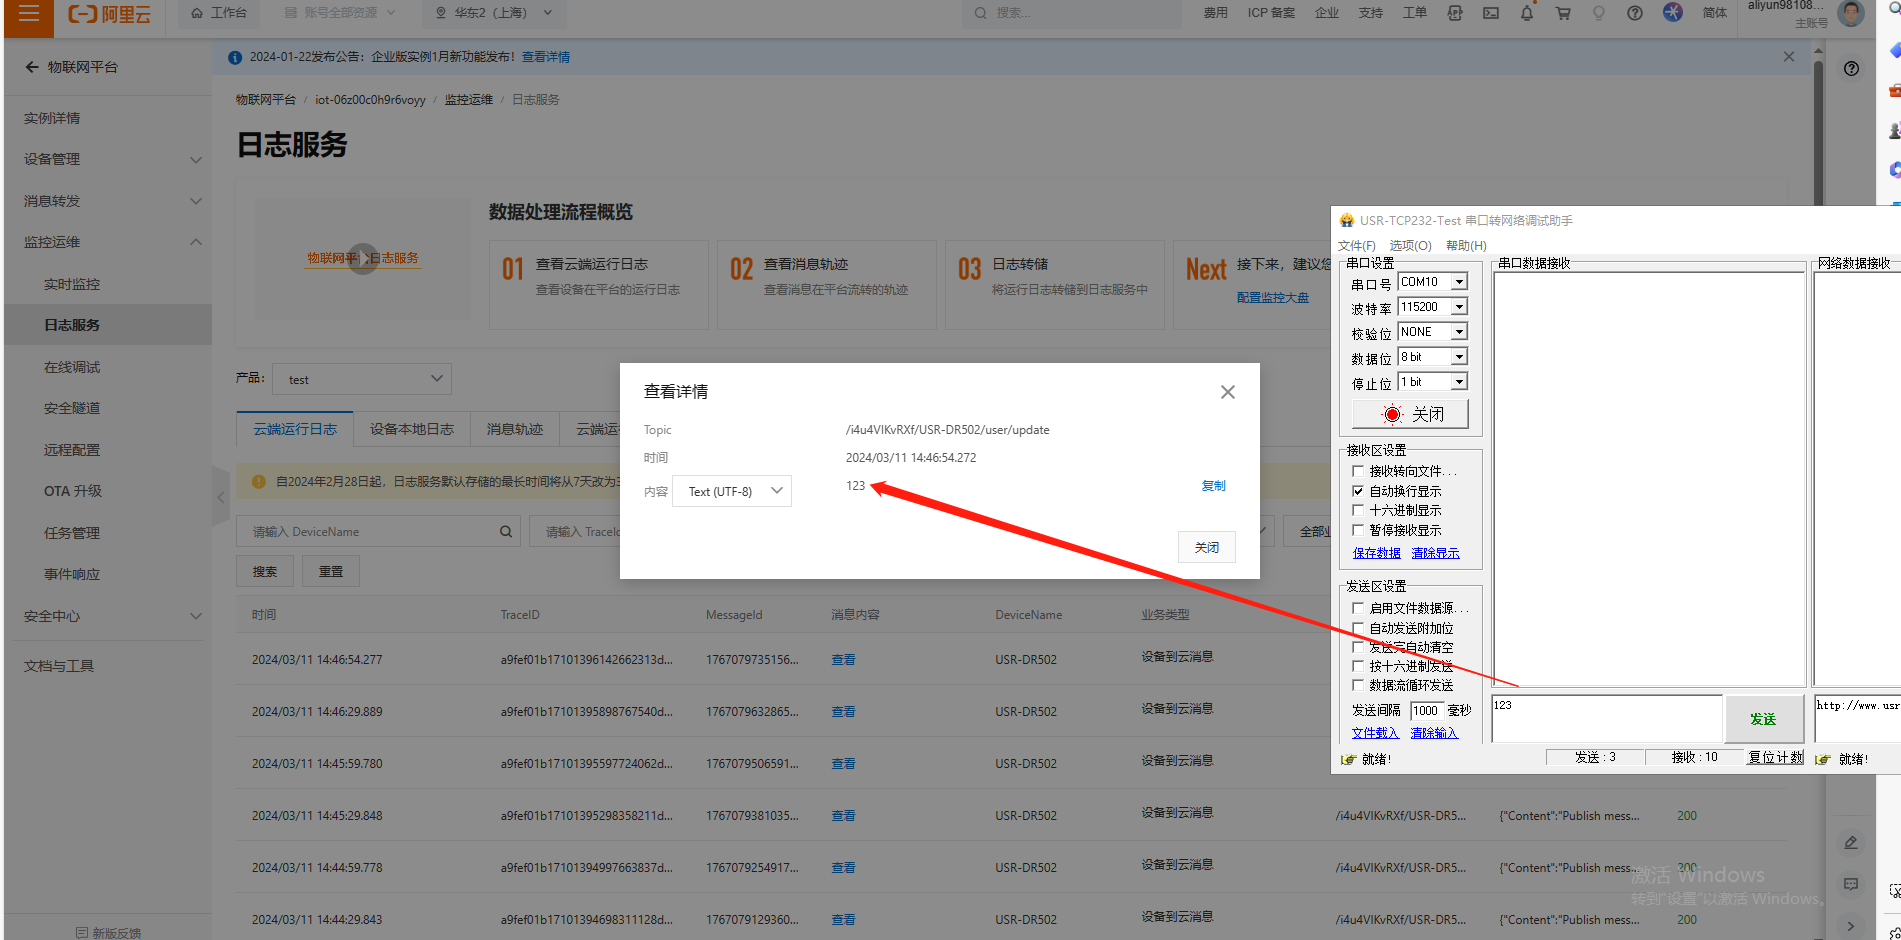Viewport: 1901px width, 940px height.
Task: Click the search magnifier in DeviceName field
Action: [x=506, y=532]
